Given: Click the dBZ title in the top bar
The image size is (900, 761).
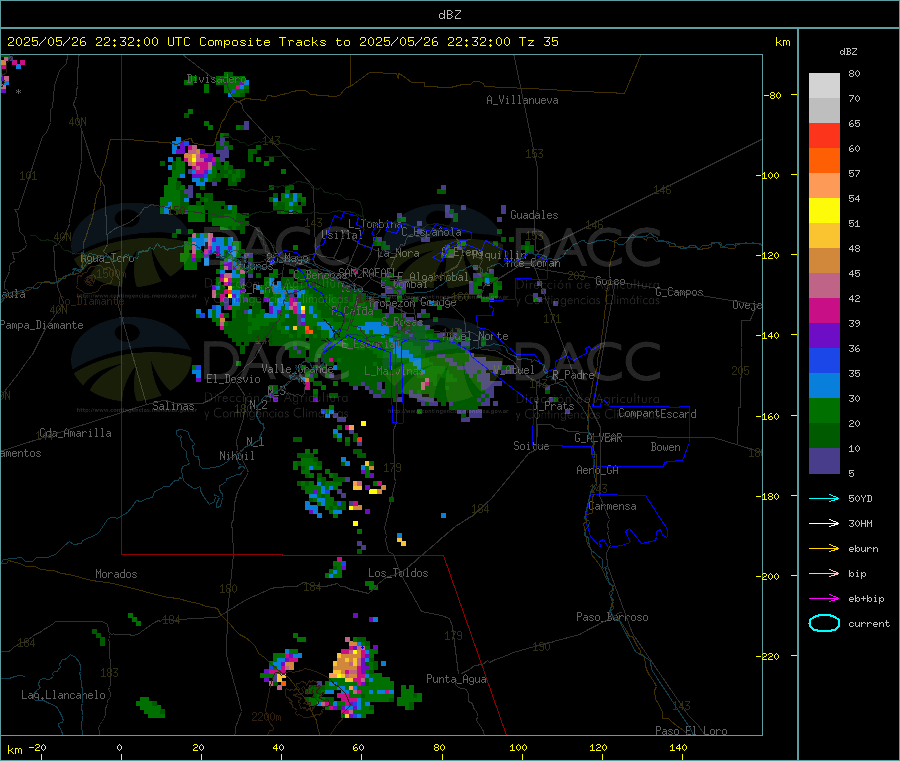Looking at the screenshot, I should 449,14.
